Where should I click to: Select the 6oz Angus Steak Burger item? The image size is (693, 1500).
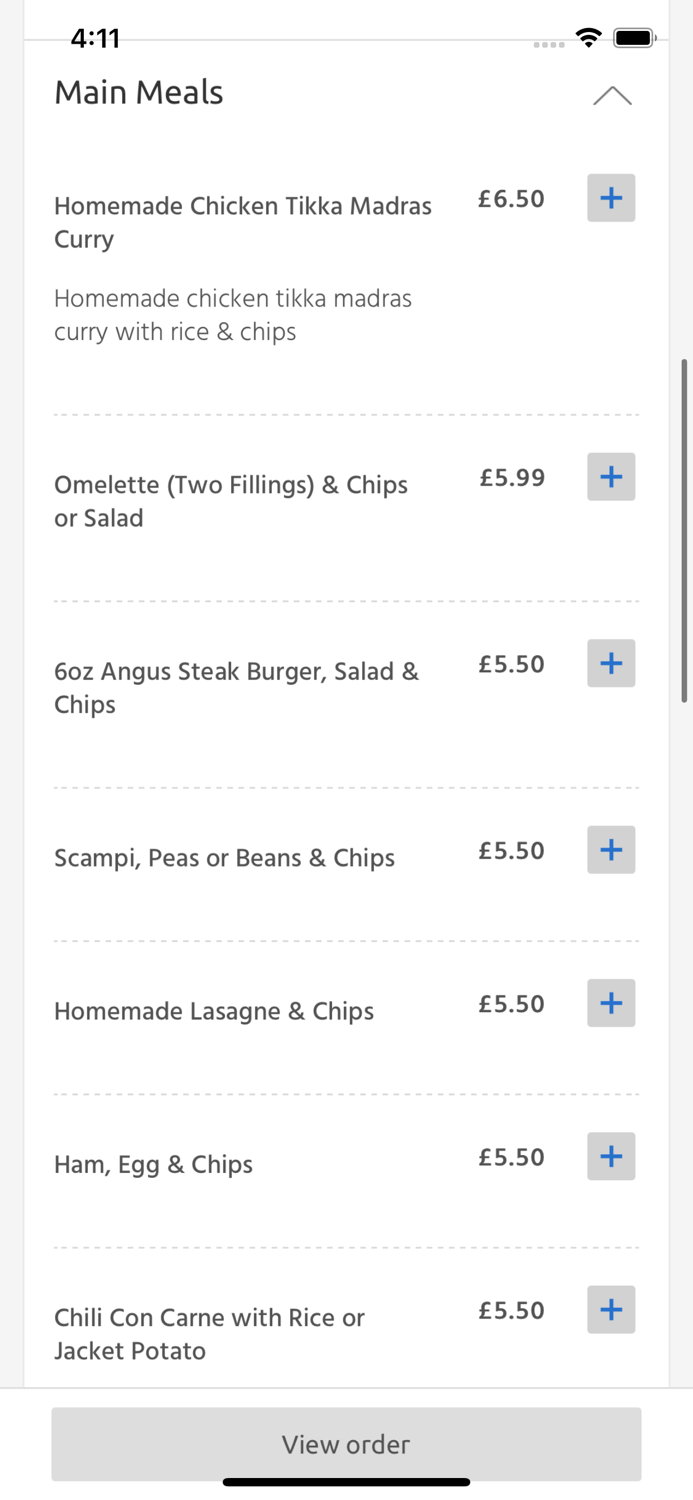[237, 687]
